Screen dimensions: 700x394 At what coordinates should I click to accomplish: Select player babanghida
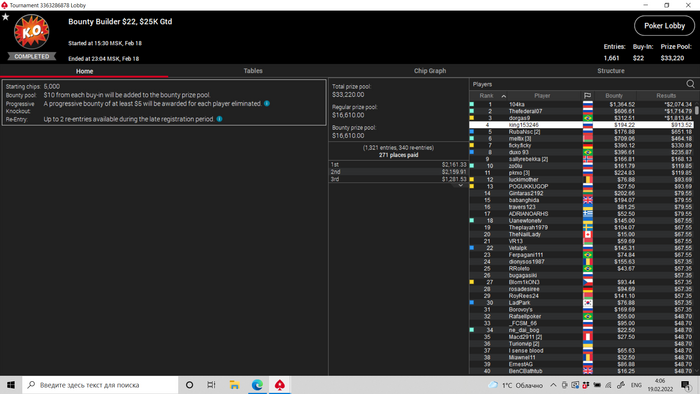[x=524, y=200]
